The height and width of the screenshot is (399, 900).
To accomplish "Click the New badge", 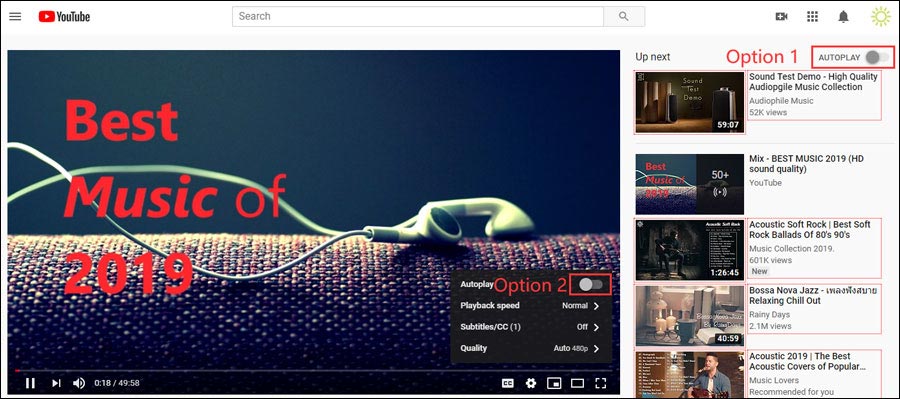I will tap(759, 271).
